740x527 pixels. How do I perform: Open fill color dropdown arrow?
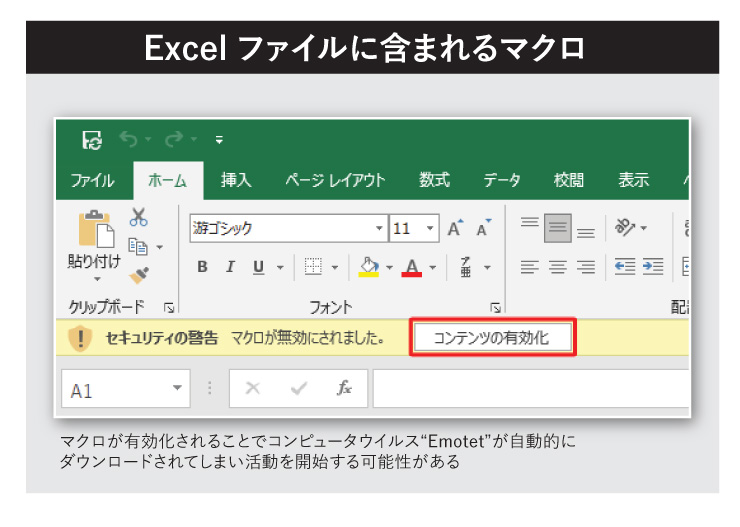[x=389, y=268]
